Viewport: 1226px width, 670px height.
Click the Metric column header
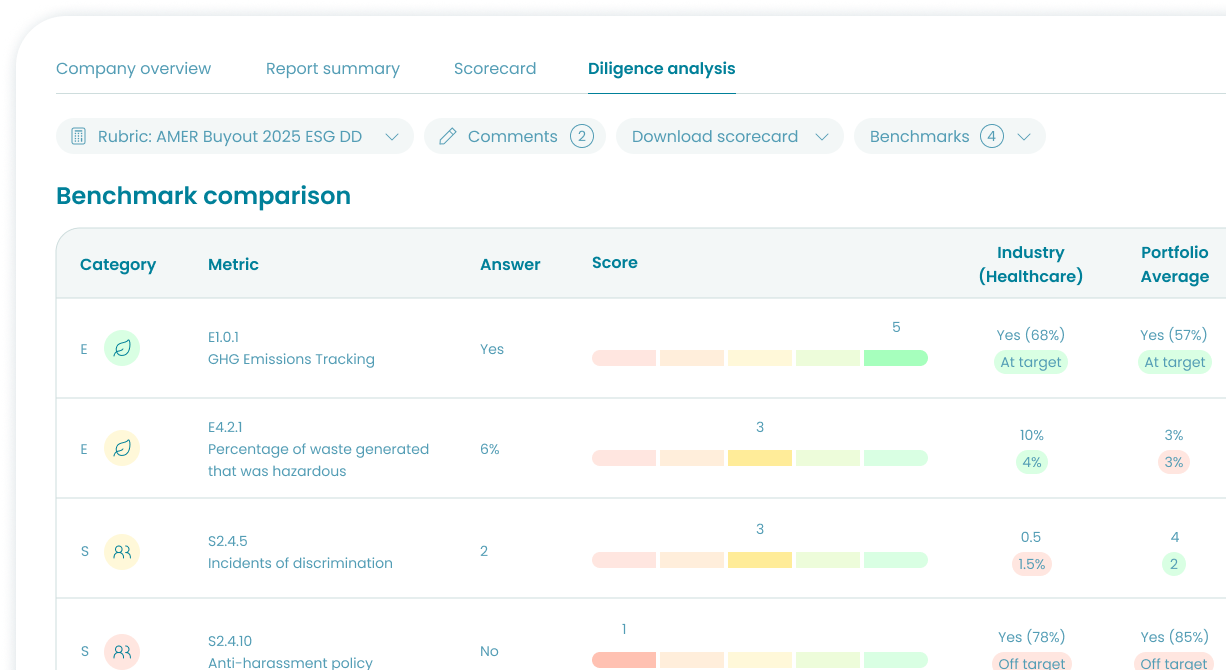[x=233, y=264]
